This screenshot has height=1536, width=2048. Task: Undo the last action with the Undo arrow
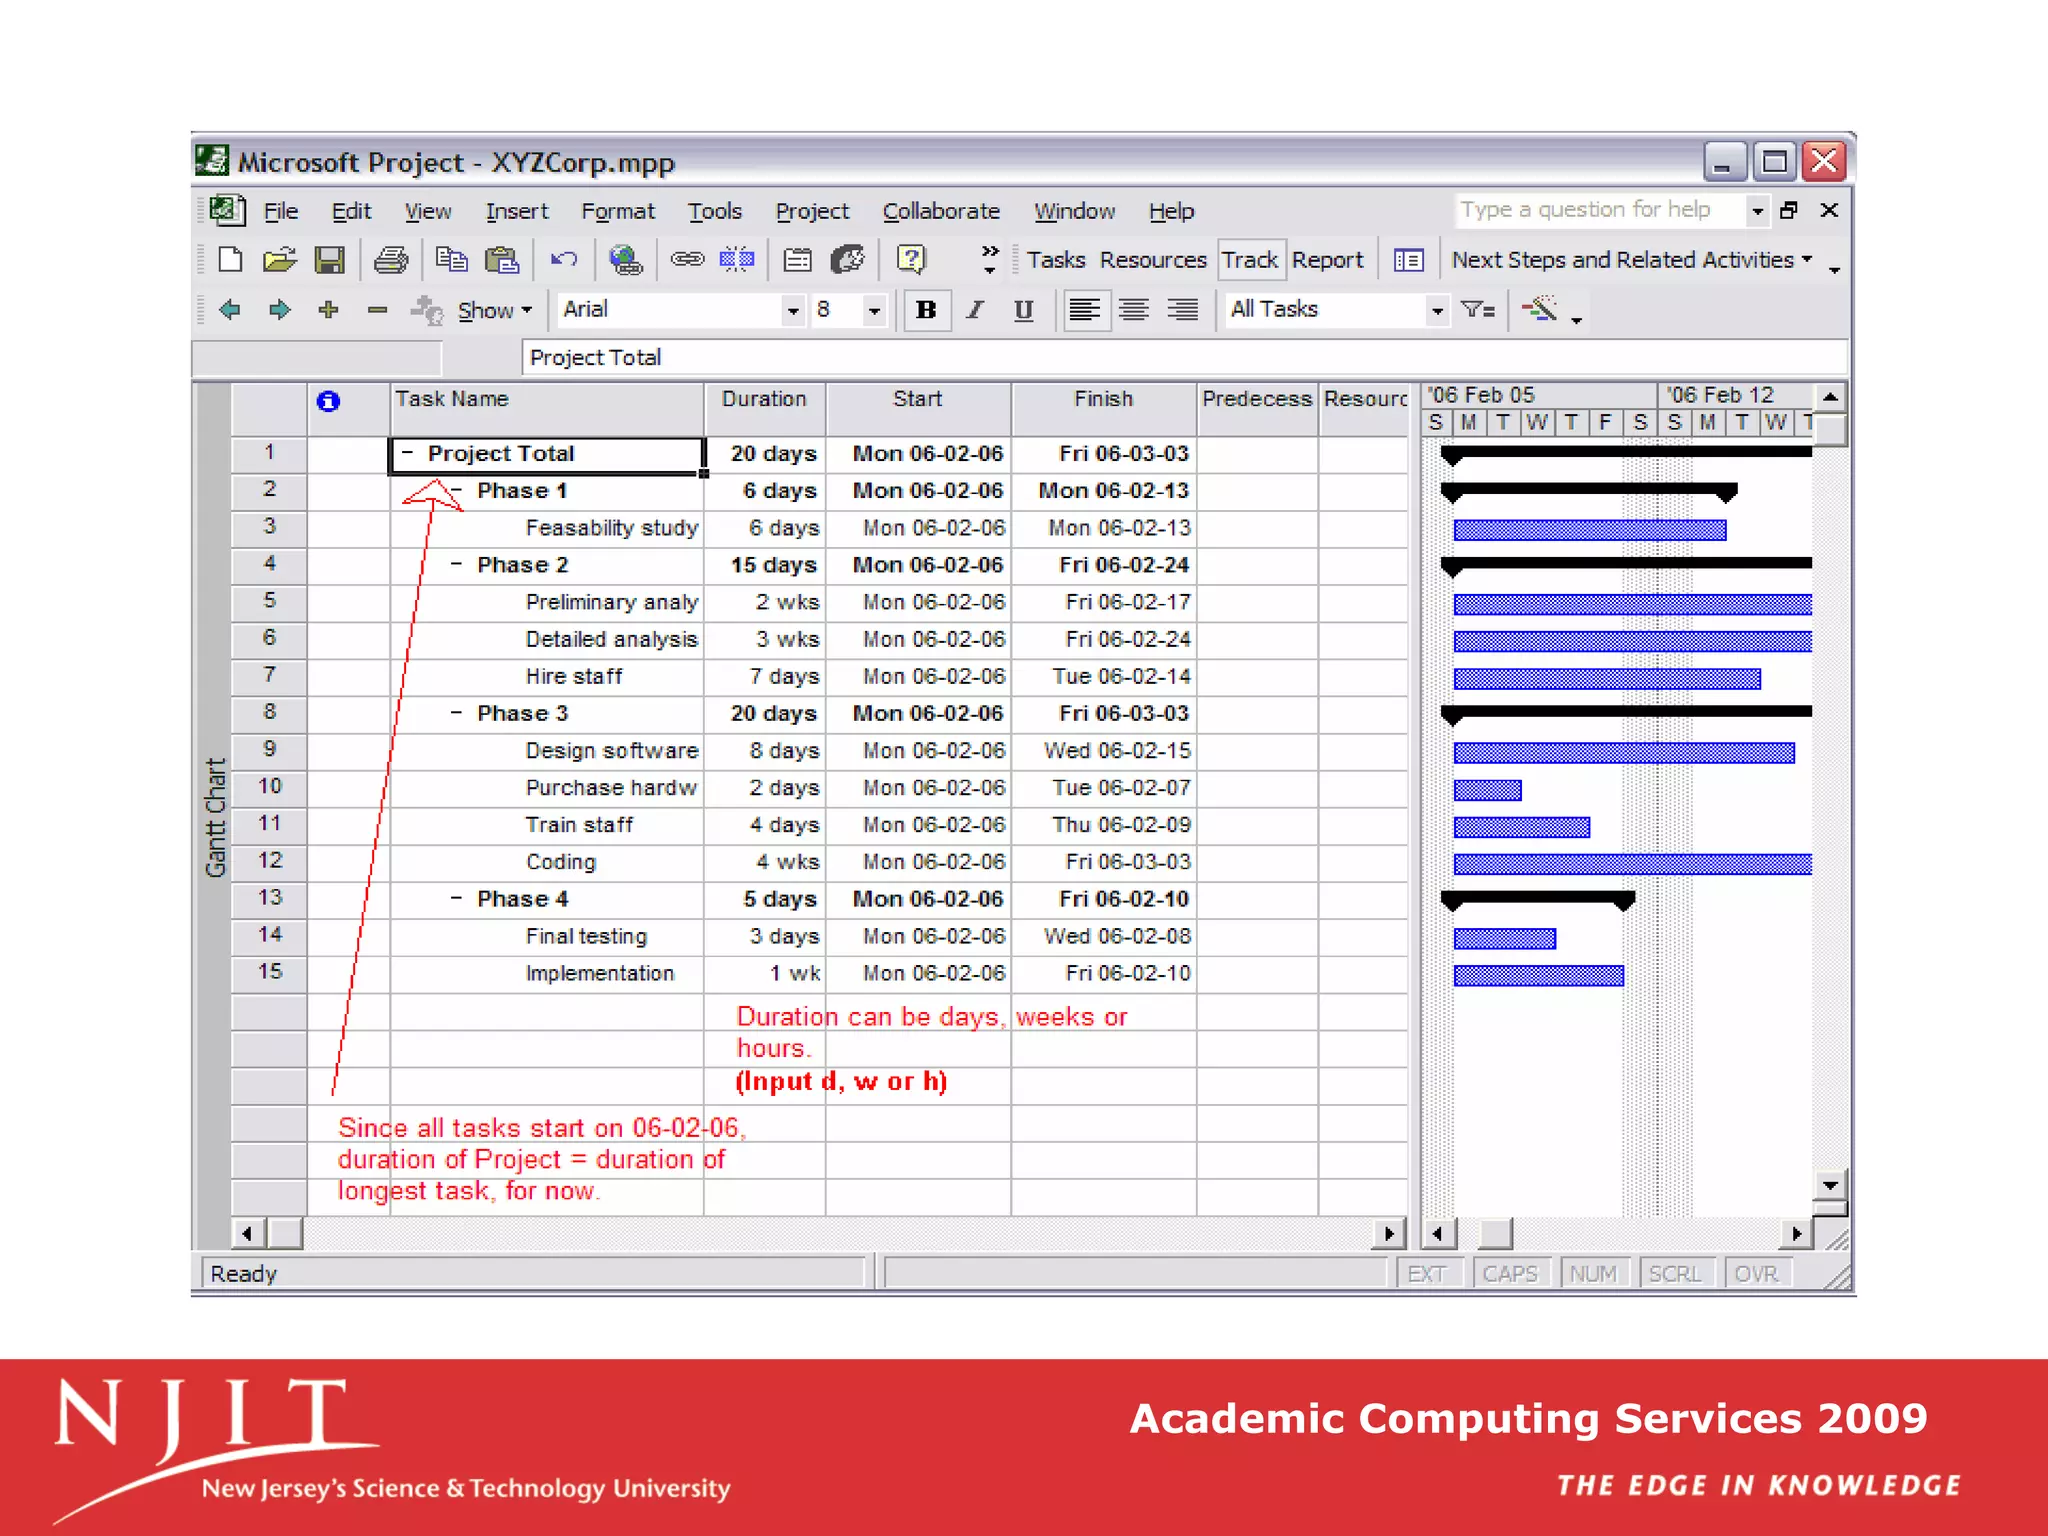point(564,260)
